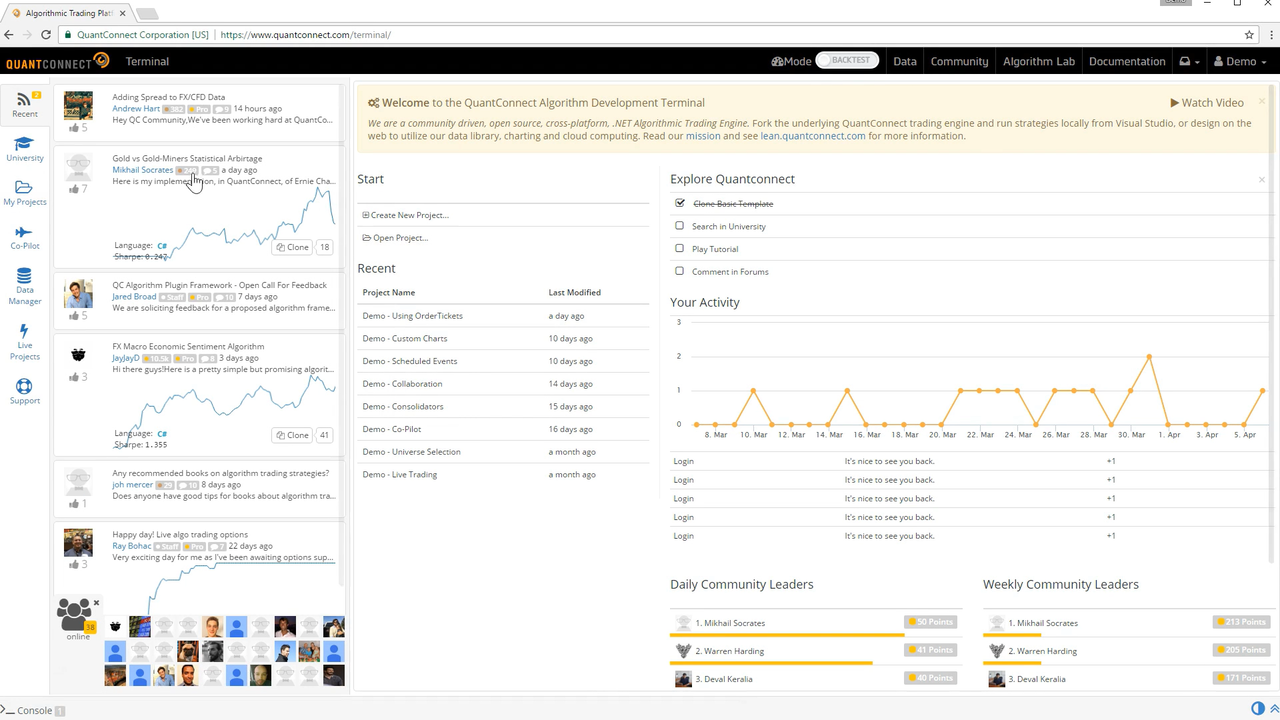Toggle the Backtest mode switch
This screenshot has height=720, width=1280.
click(847, 60)
